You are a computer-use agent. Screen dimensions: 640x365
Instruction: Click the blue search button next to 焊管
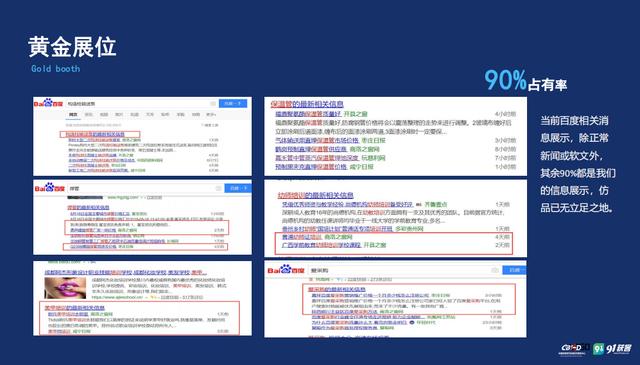tap(238, 188)
